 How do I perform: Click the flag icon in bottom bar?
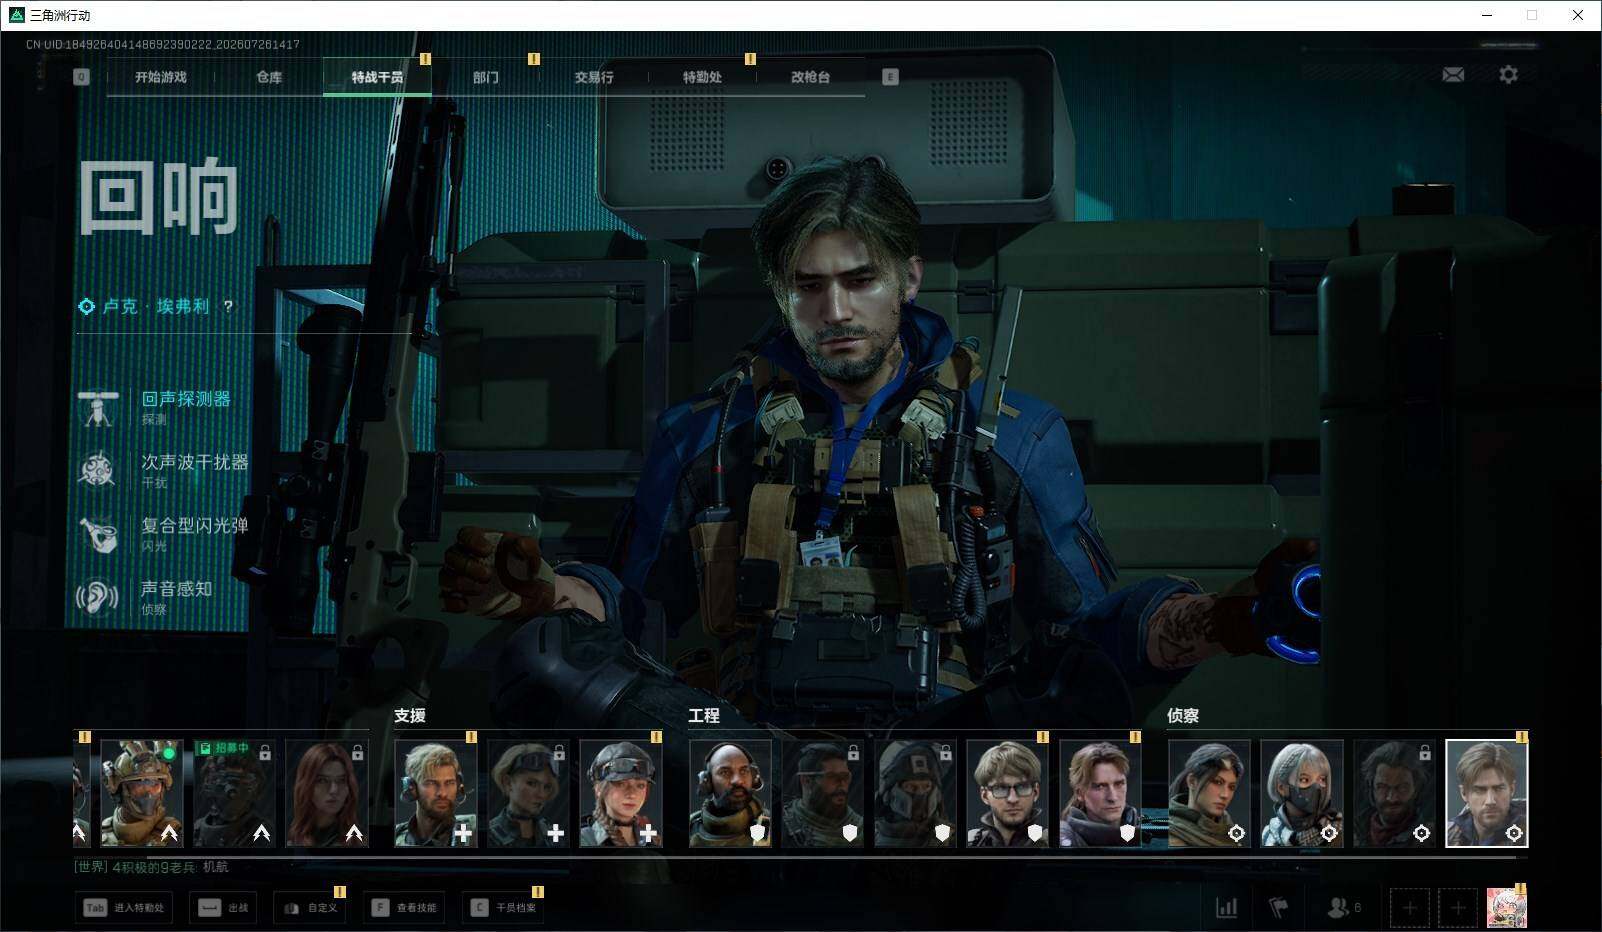click(x=1279, y=907)
